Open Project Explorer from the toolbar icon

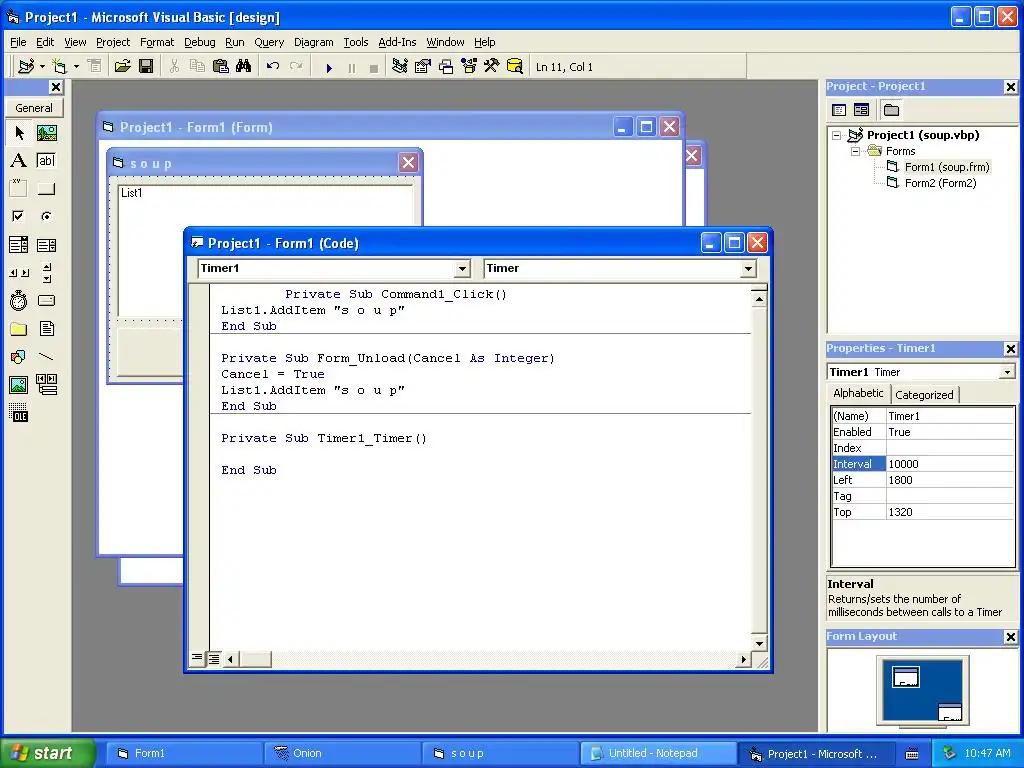pyautogui.click(x=400, y=66)
